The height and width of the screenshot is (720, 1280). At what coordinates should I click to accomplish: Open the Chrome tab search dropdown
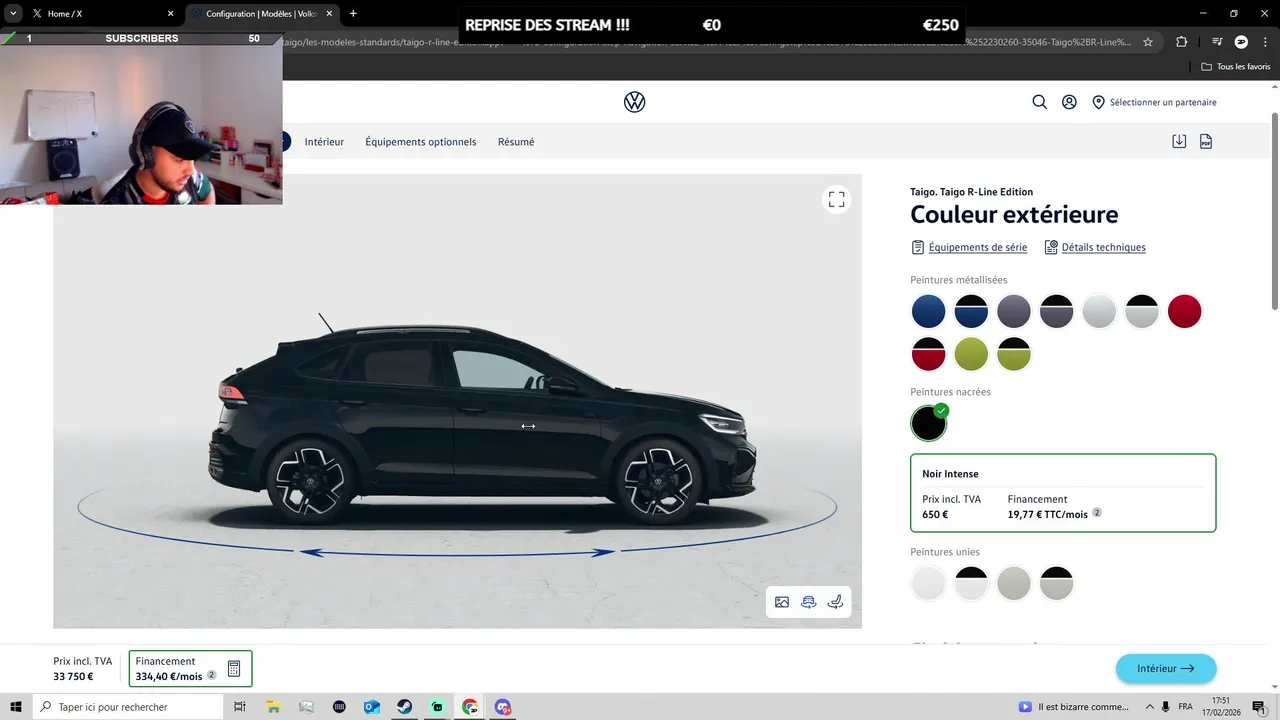click(13, 14)
